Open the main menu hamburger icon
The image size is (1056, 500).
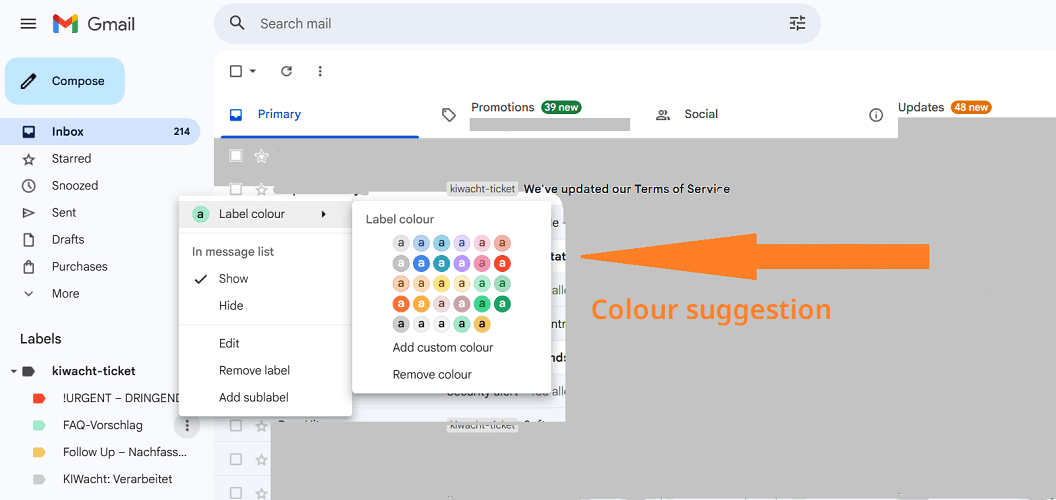pos(28,24)
